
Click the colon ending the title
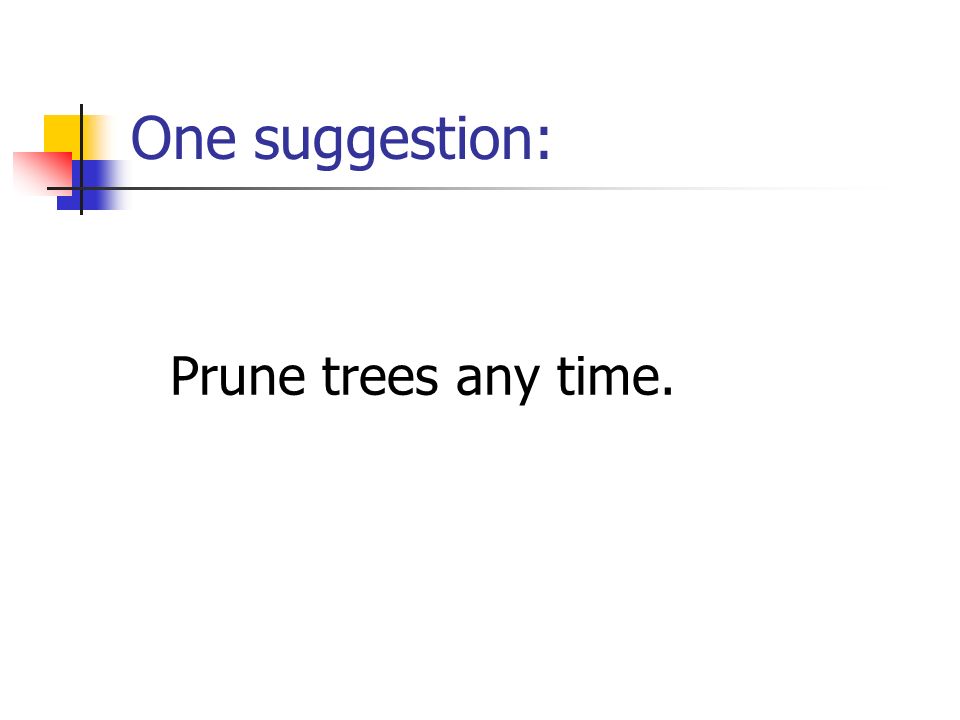[544, 146]
